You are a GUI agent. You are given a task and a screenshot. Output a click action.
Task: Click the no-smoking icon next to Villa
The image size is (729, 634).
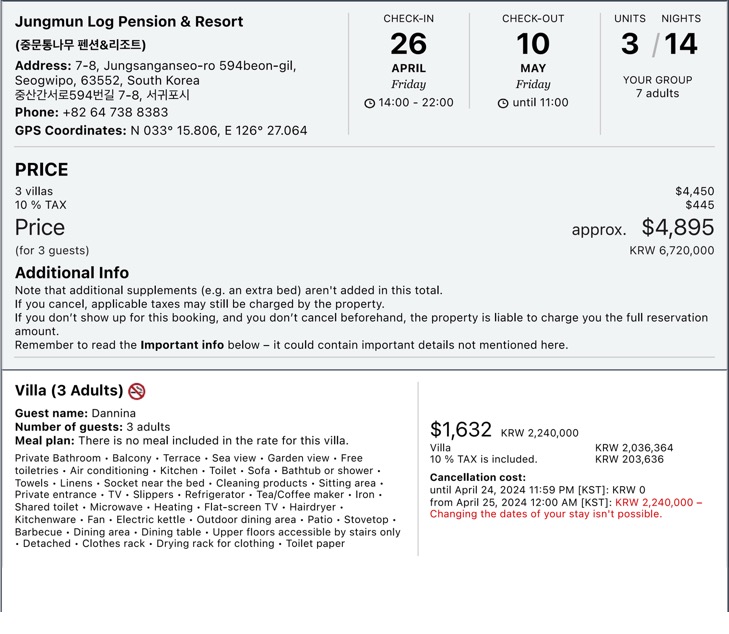pos(137,391)
